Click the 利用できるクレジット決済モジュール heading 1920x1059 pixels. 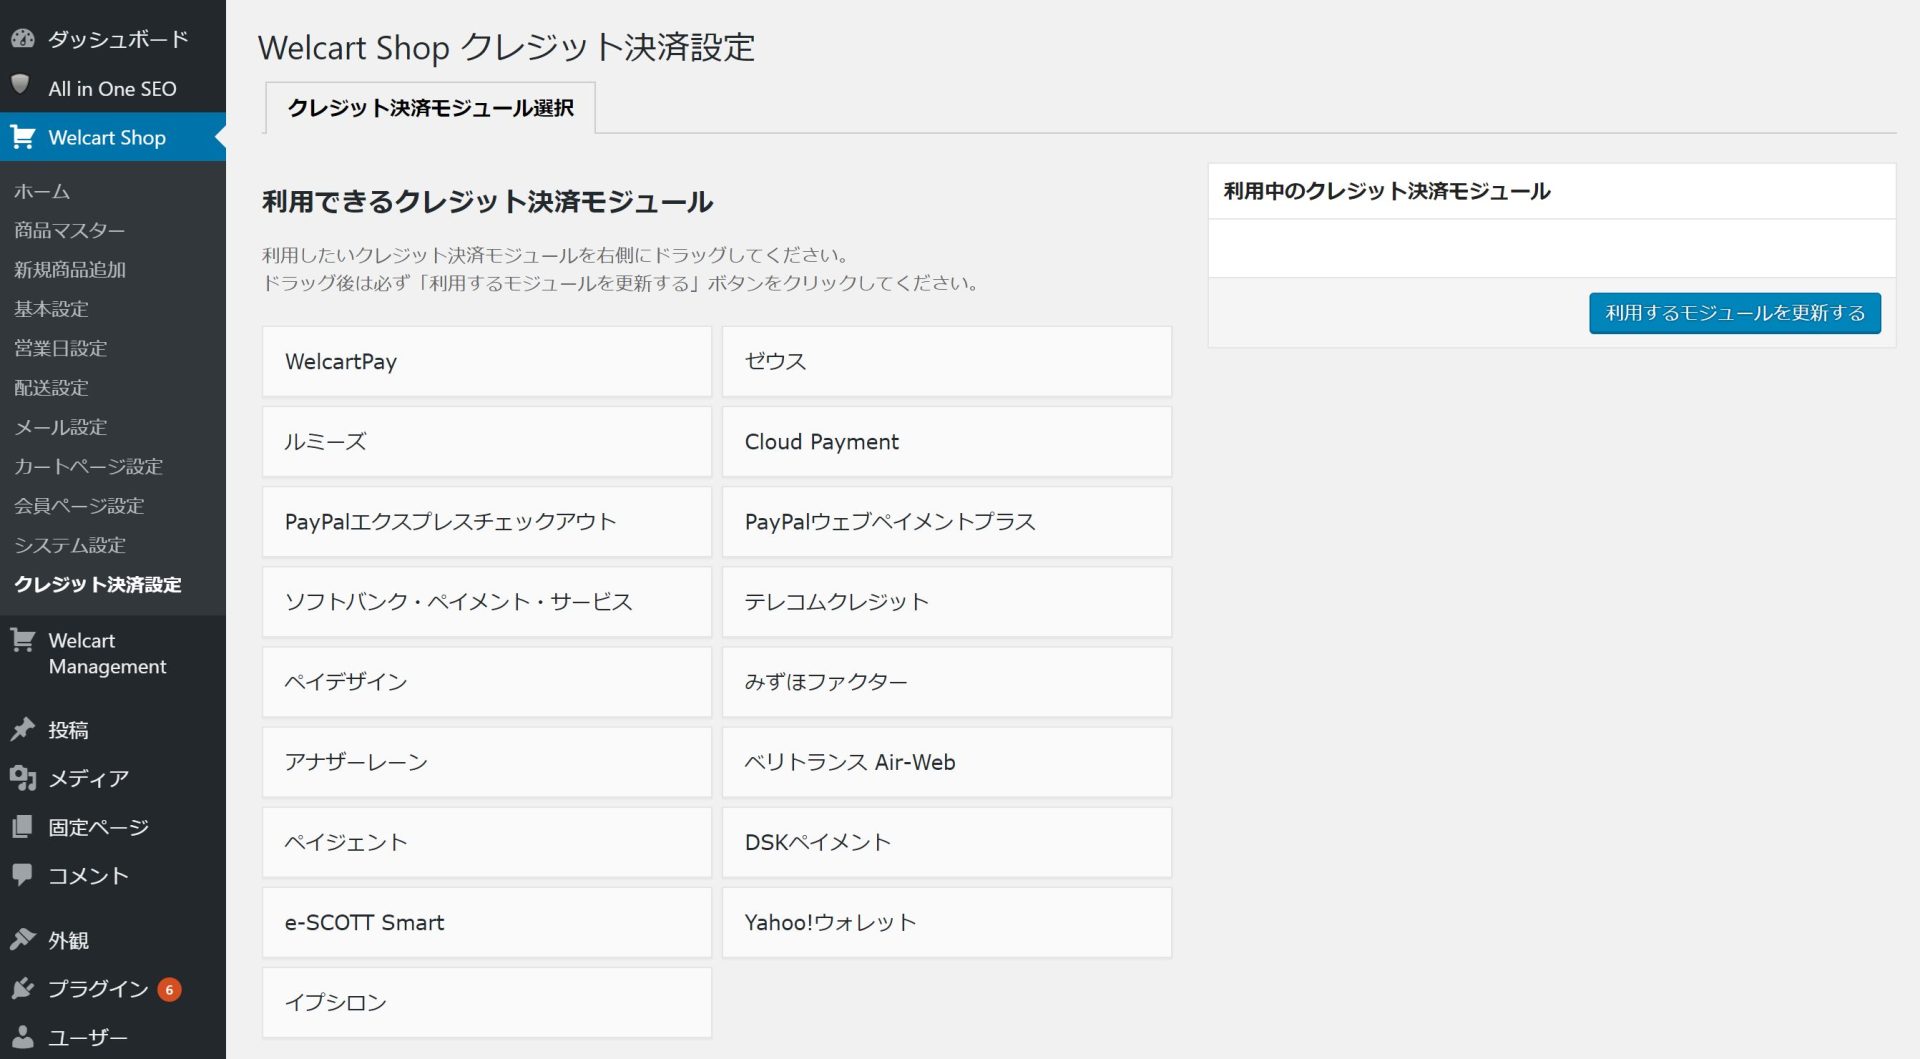pos(487,201)
